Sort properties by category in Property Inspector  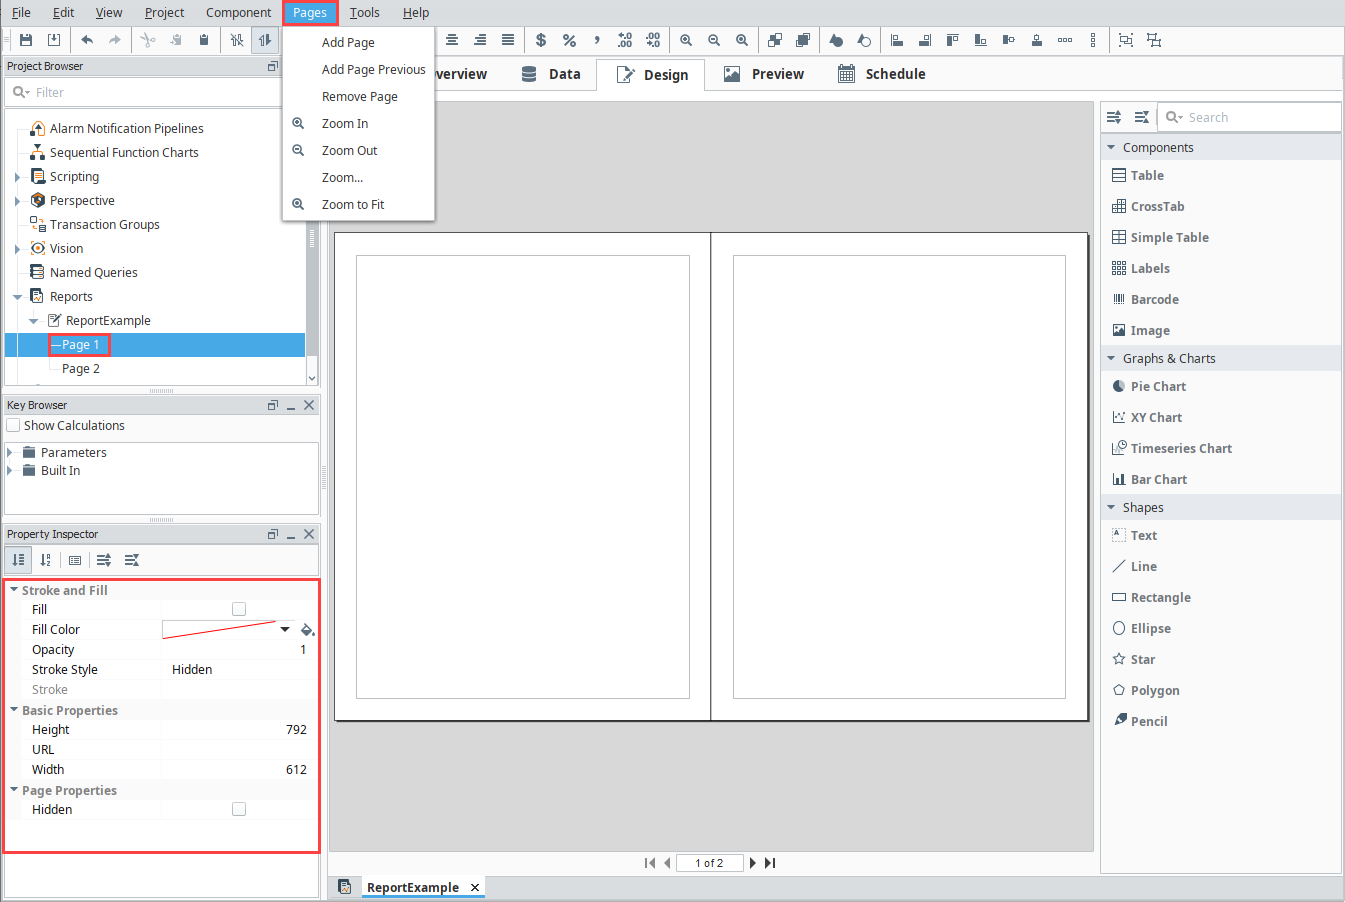click(x=18, y=560)
